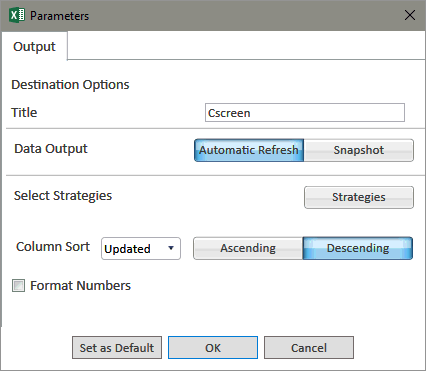
Task: Confirm the dialog with OK
Action: 213,348
